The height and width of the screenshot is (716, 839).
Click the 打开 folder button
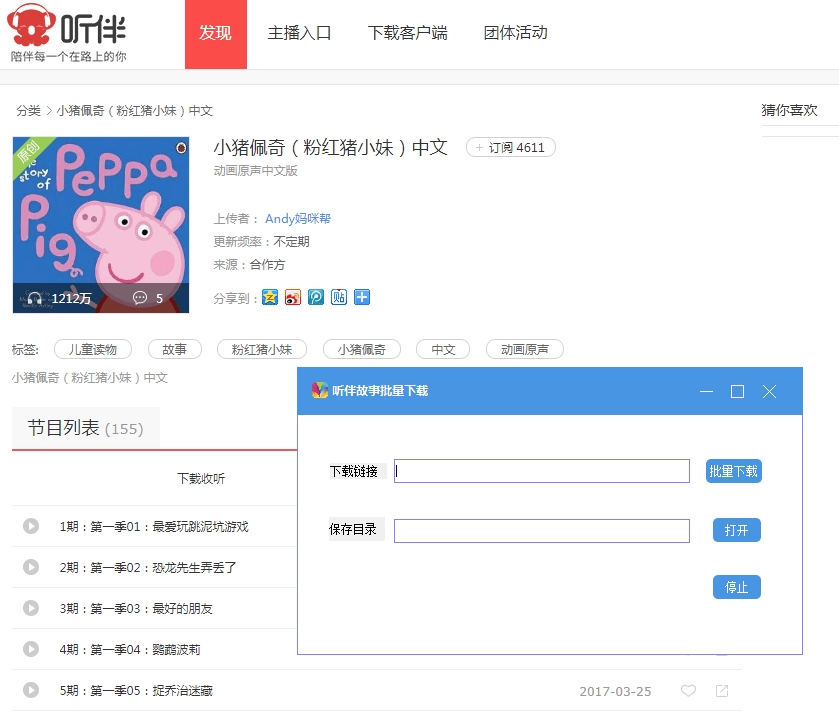tap(736, 530)
